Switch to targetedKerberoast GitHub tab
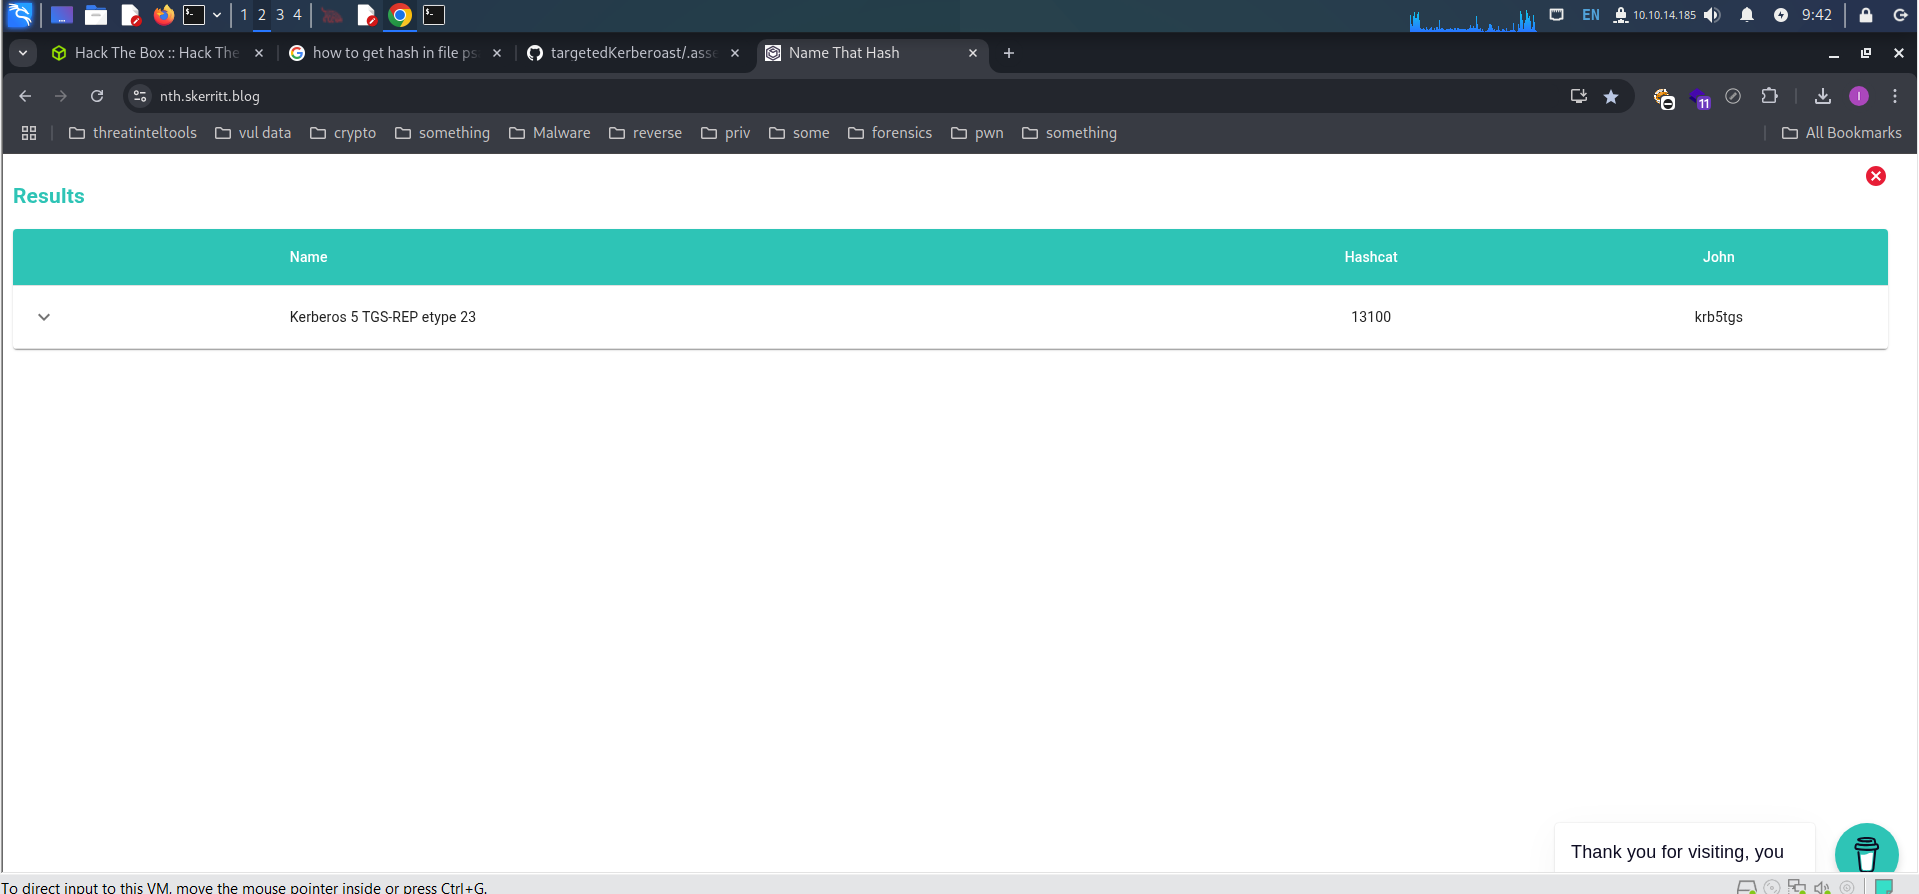 (x=632, y=53)
